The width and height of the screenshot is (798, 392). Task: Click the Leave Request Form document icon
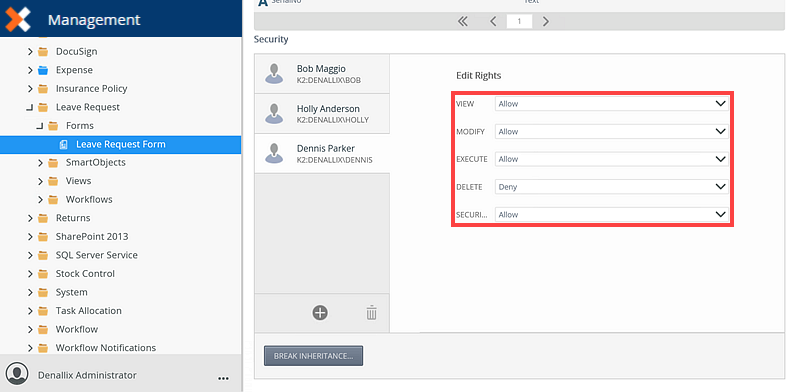(64, 145)
